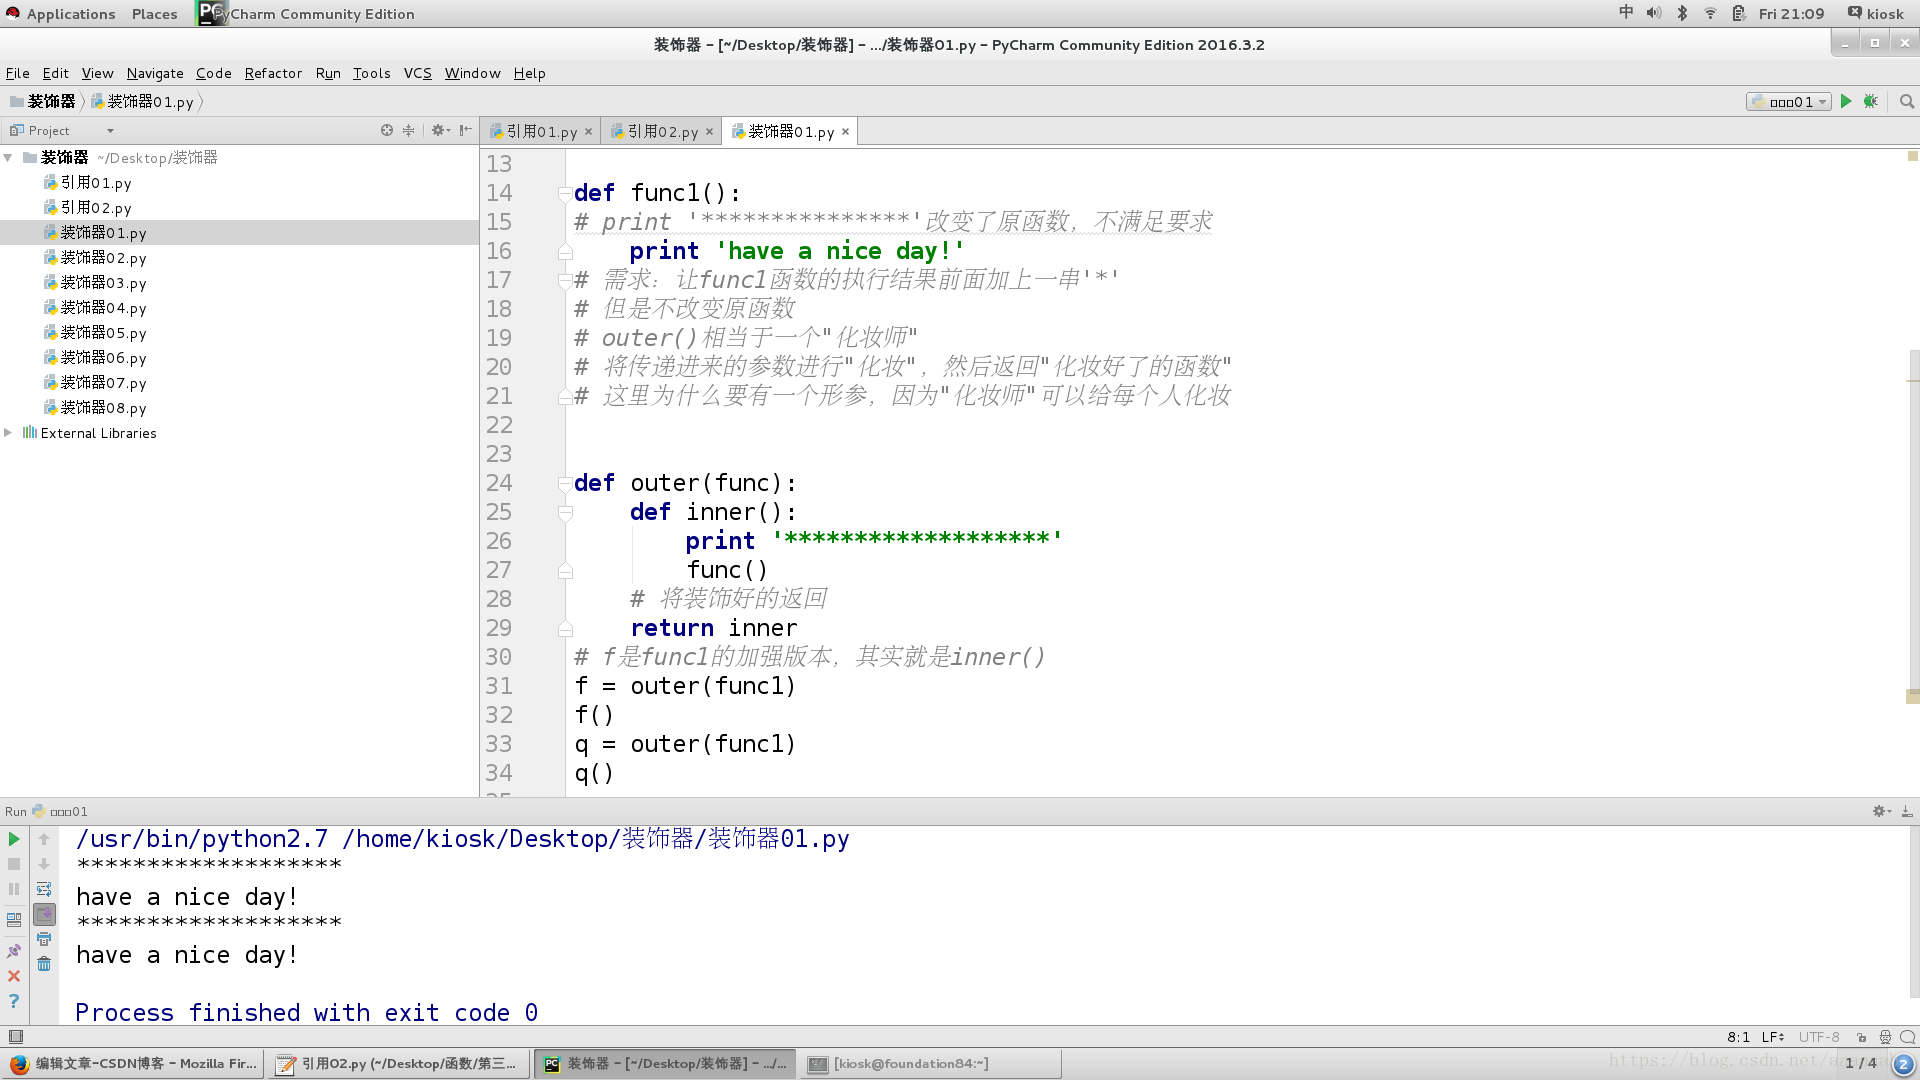The width and height of the screenshot is (1920, 1080).
Task: Toggle soft-wrap in the Run console
Action: tap(44, 889)
